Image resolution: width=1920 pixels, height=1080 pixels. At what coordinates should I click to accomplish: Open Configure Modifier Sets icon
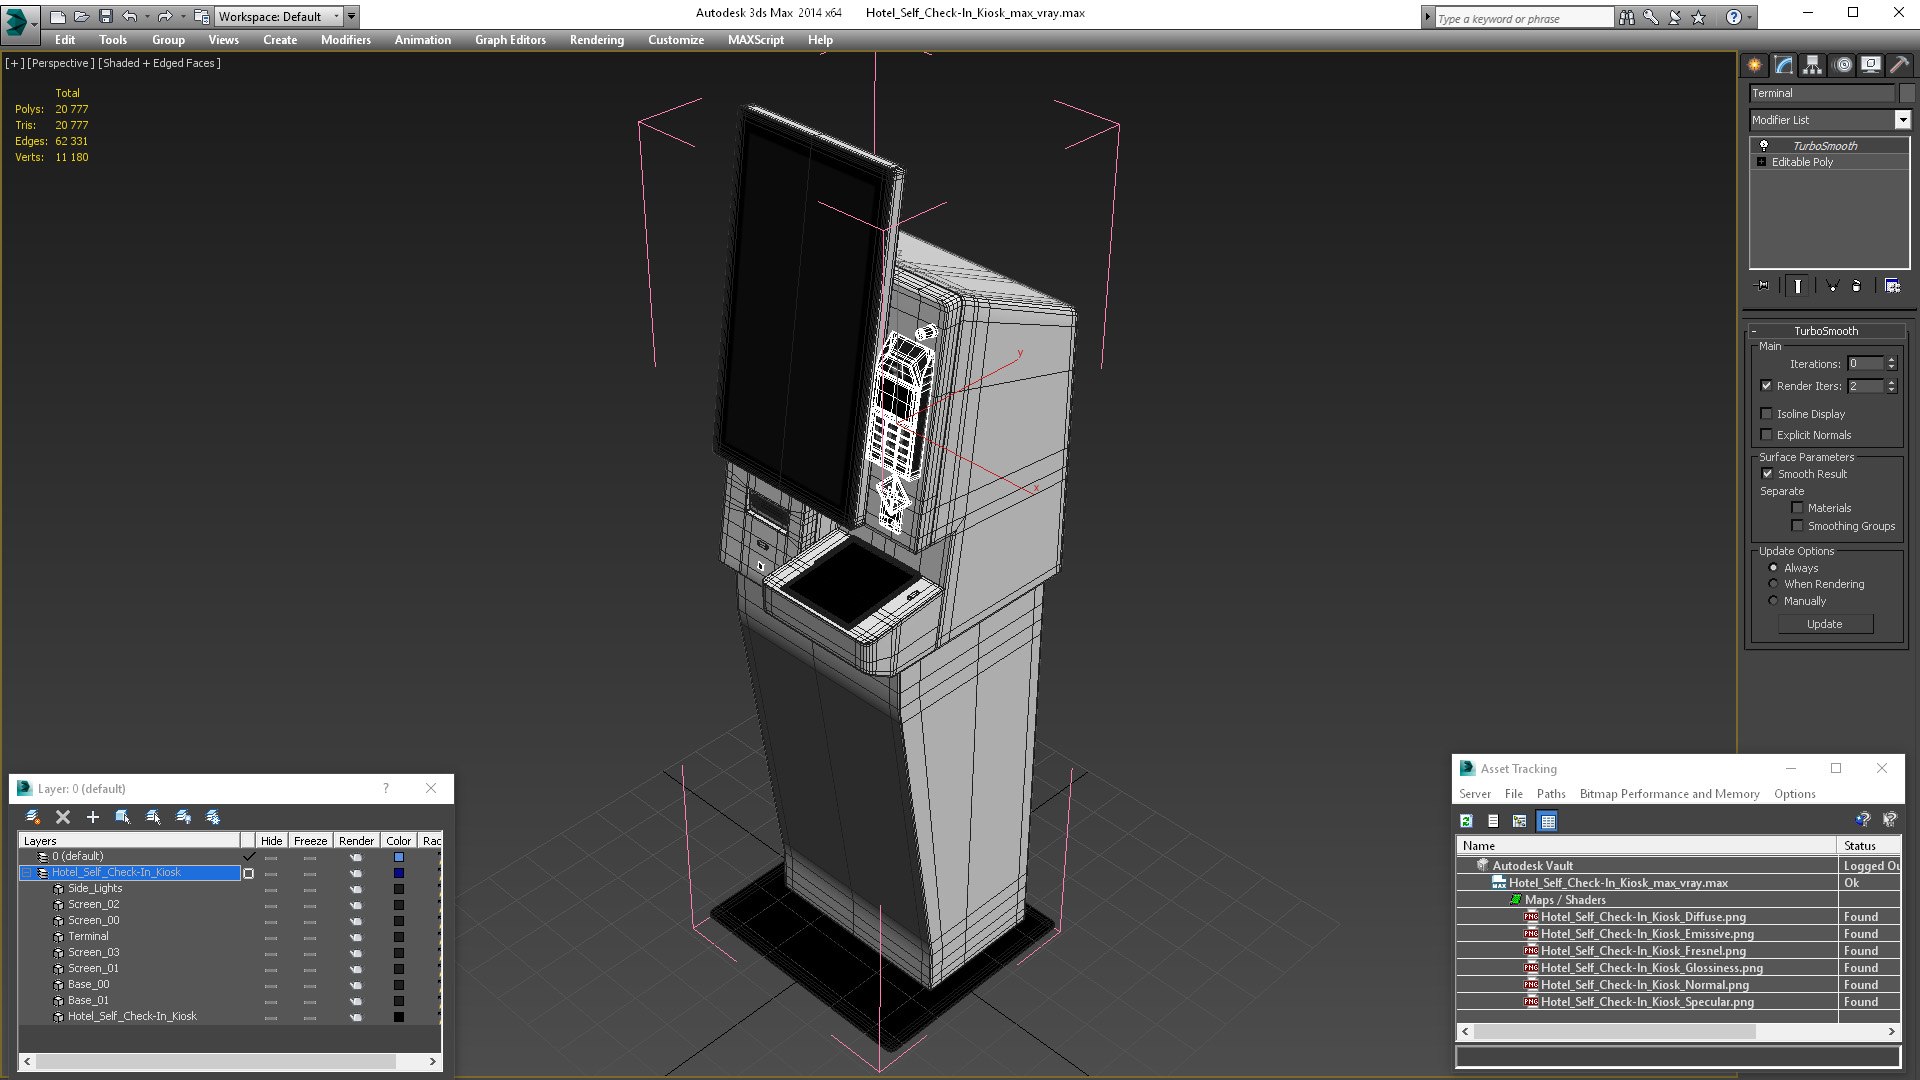point(1892,286)
